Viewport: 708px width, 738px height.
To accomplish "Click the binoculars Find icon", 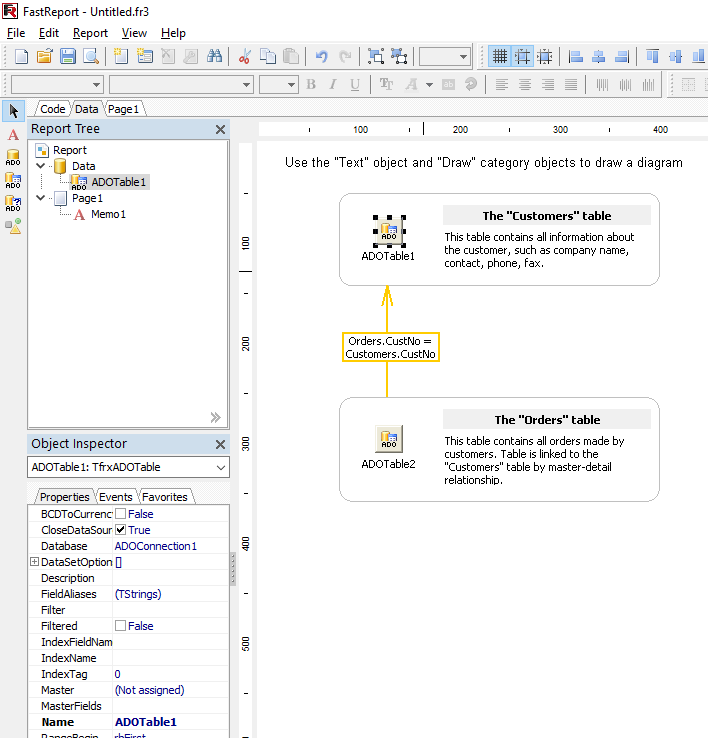I will pos(214,56).
